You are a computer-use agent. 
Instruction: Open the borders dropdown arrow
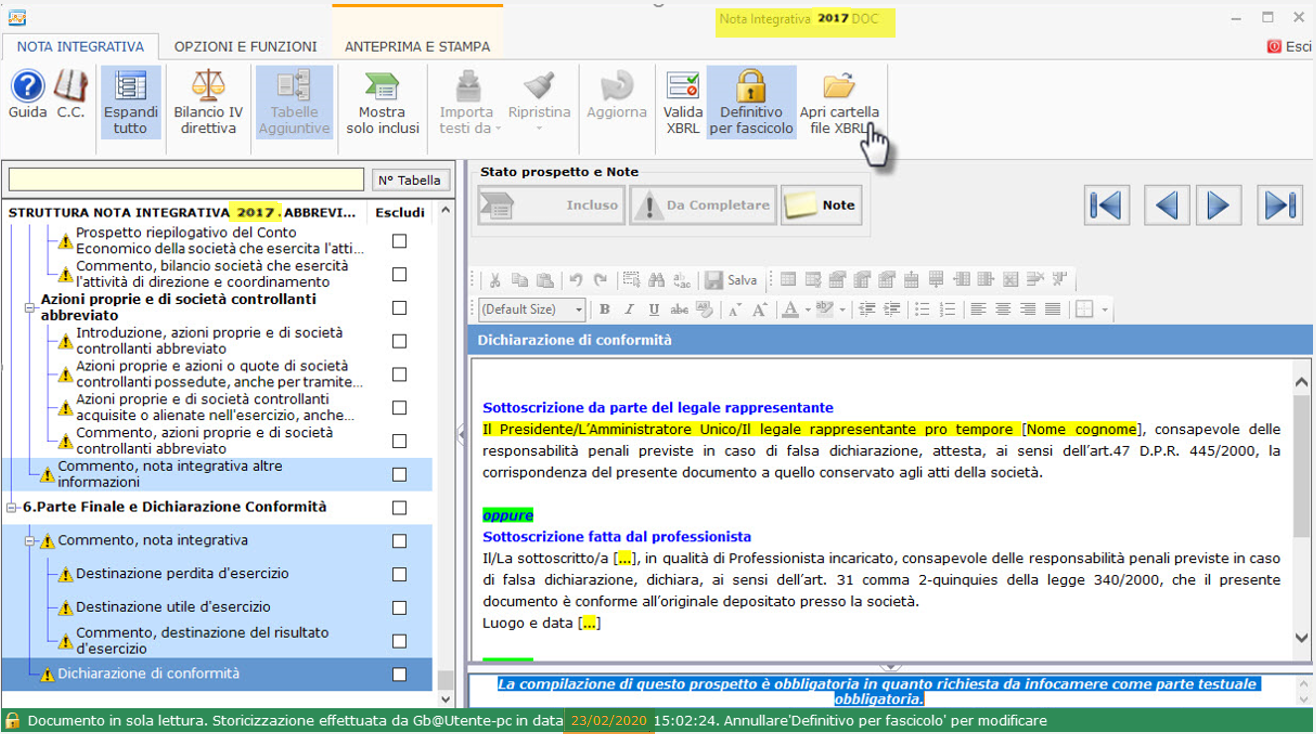coord(1104,310)
